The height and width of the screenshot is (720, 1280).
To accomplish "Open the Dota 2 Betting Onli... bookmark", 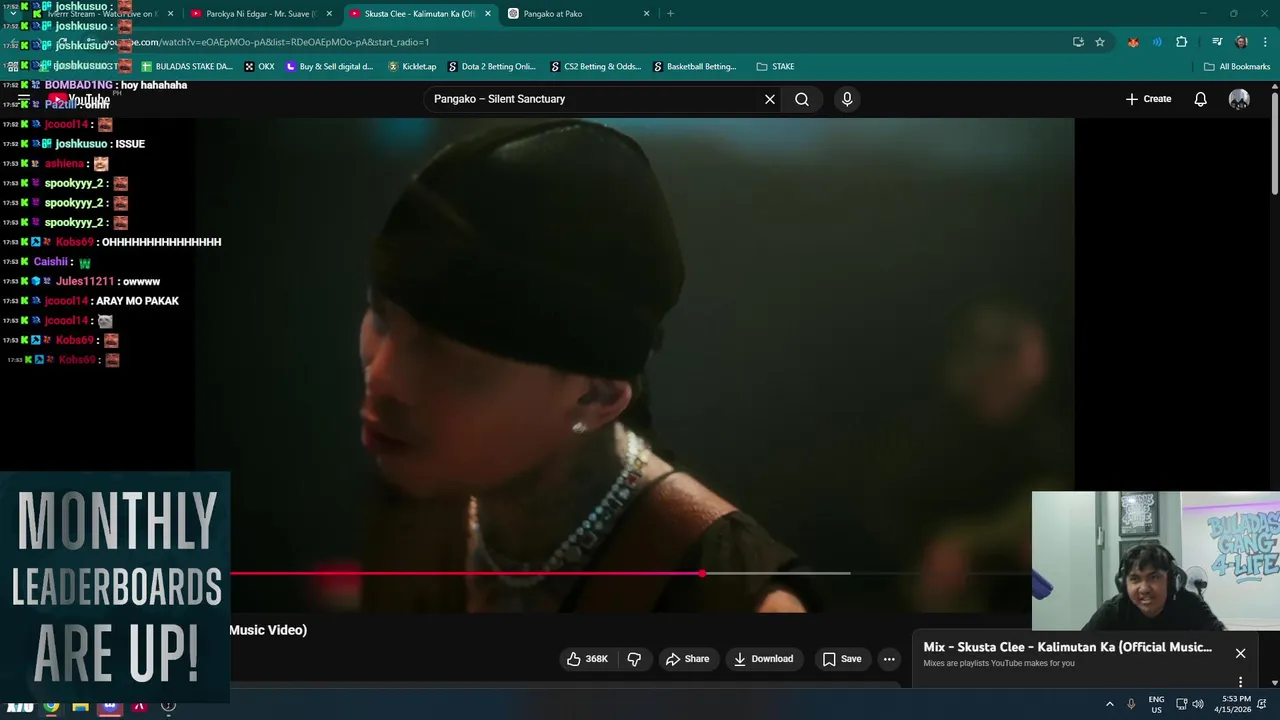I will pos(492,67).
